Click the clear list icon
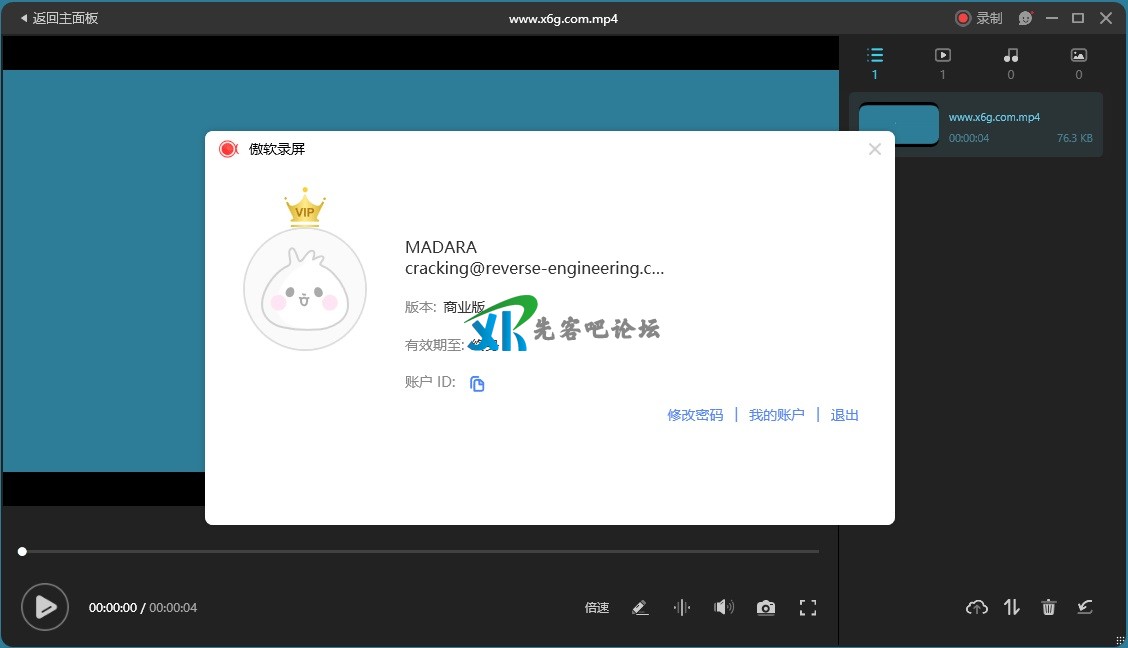 pos(1085,607)
